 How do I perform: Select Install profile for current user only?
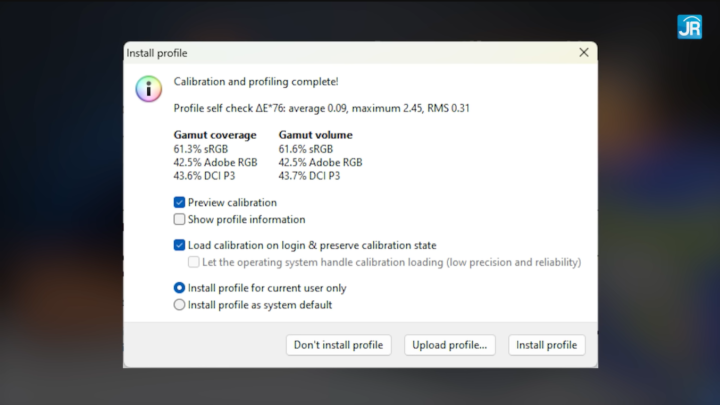pyautogui.click(x=179, y=288)
